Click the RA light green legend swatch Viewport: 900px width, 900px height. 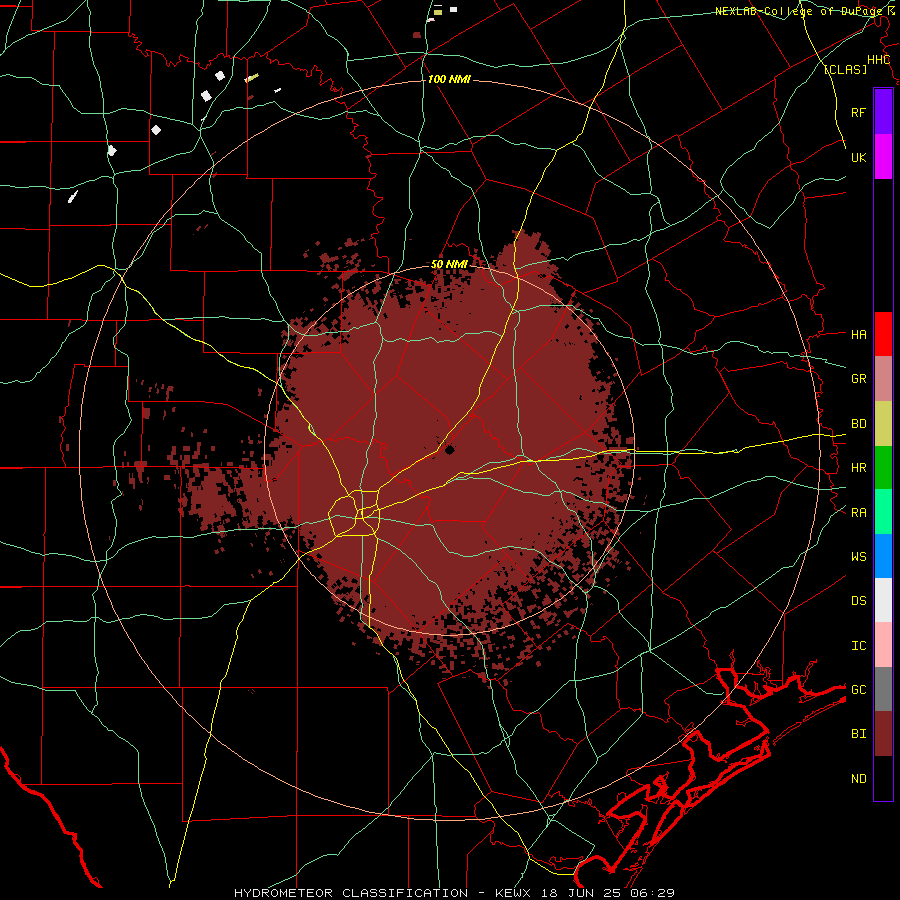(883, 512)
